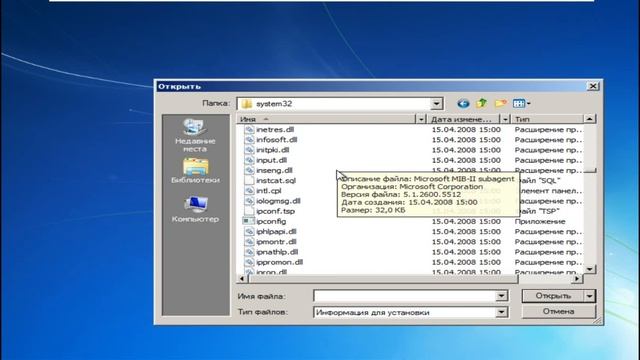Click the modified date of ippromon.dll

click(466, 262)
